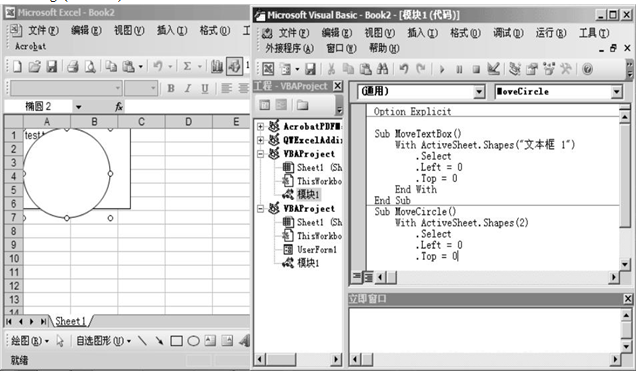Toggle Folders button in project panel
The height and width of the screenshot is (371, 636).
302,105
